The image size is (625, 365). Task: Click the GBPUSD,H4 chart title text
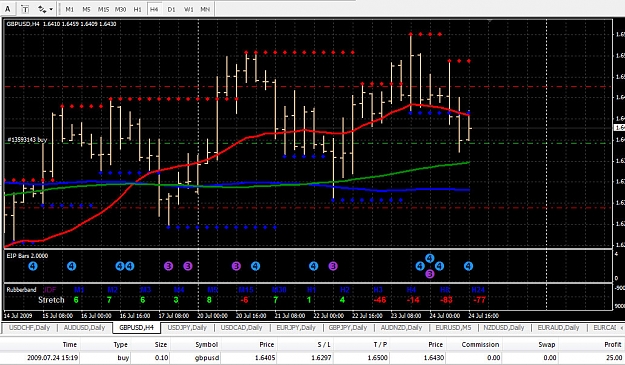[x=23, y=24]
